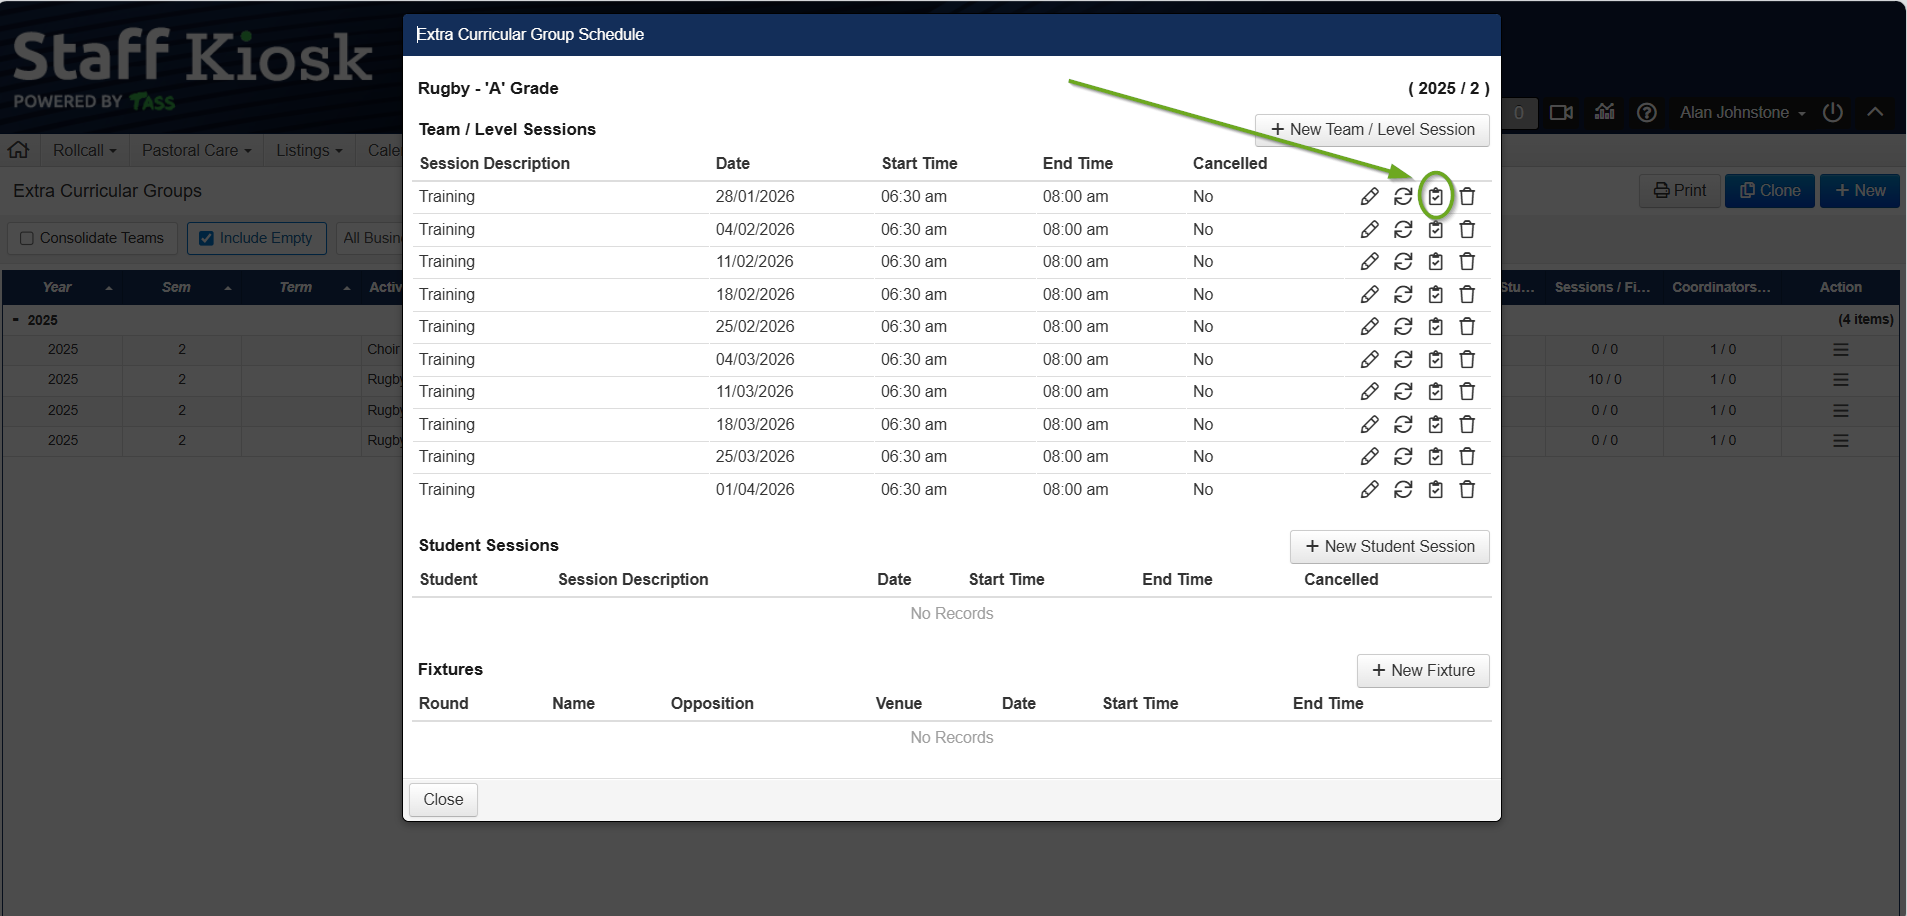1907x916 pixels.
Task: Close the Extra Curricular Group Schedule dialog
Action: click(443, 800)
